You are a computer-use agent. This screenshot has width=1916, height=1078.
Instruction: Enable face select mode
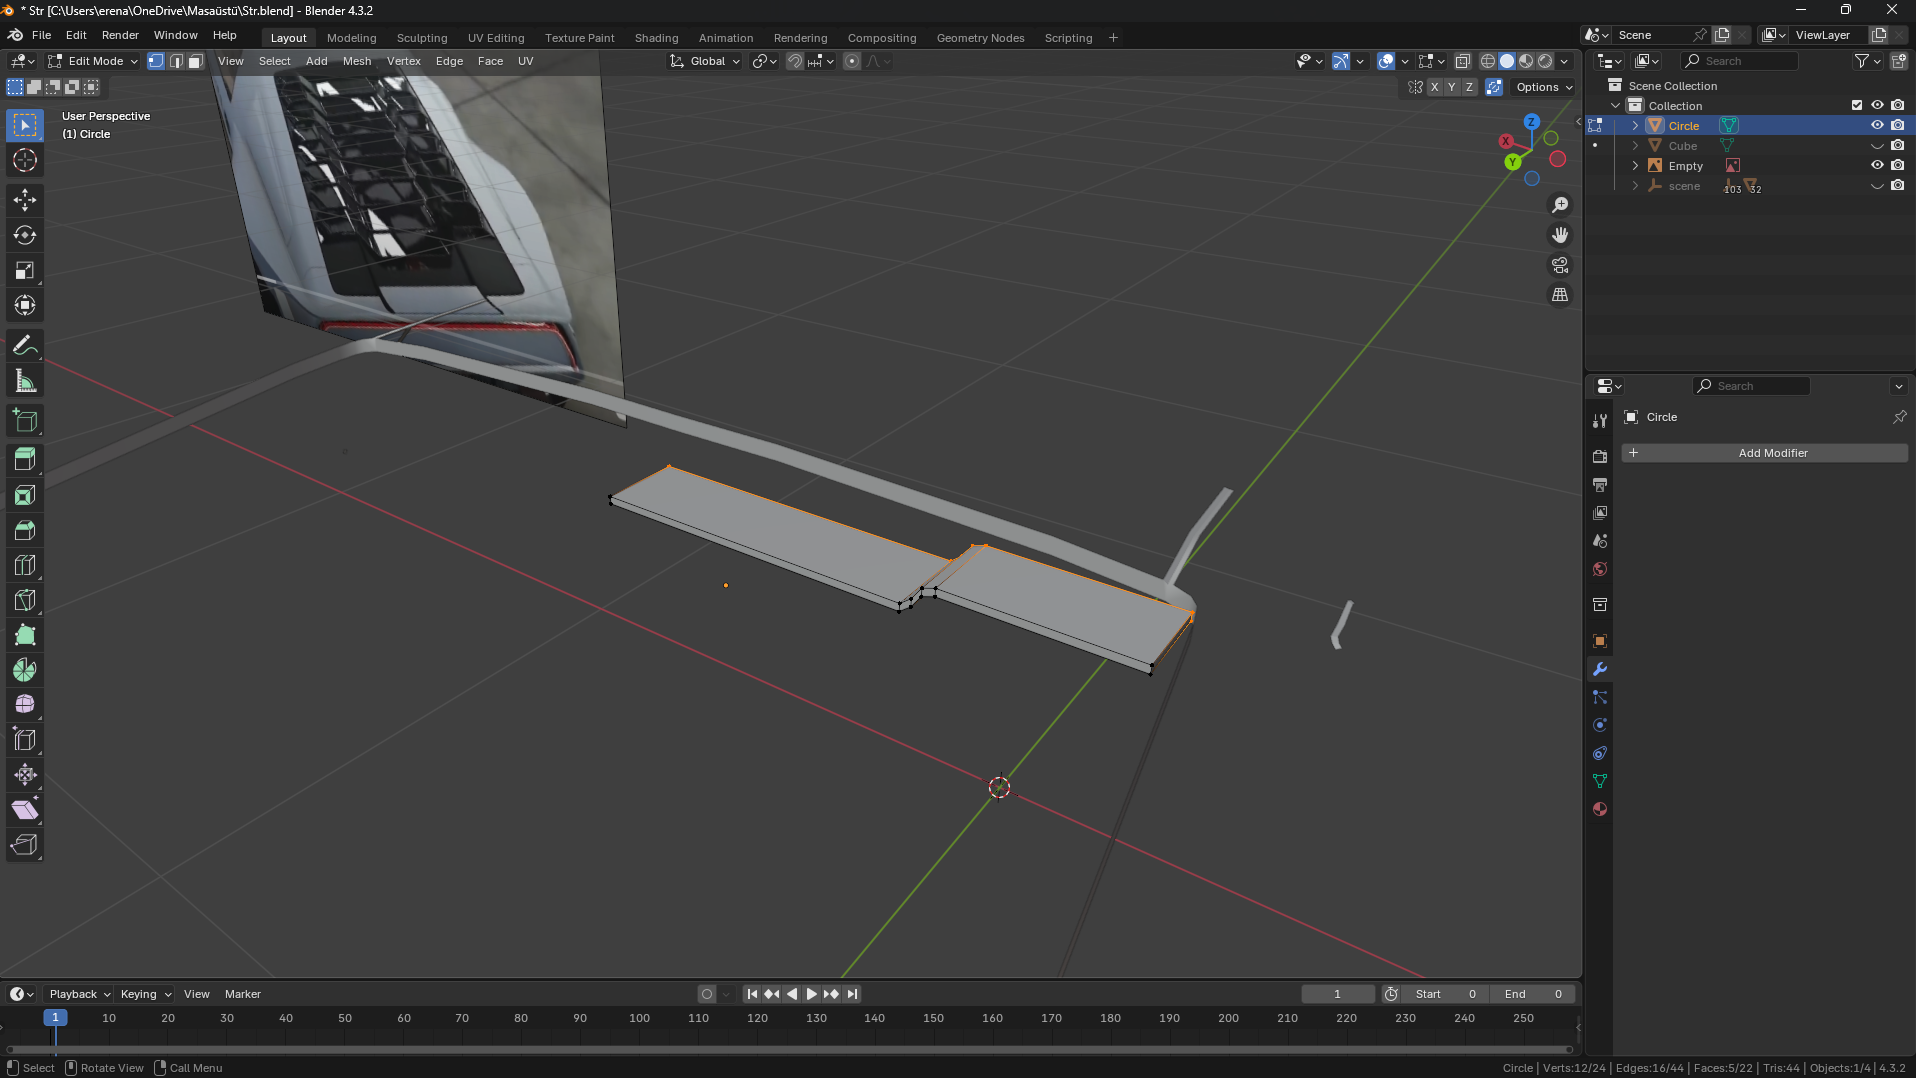click(x=196, y=61)
